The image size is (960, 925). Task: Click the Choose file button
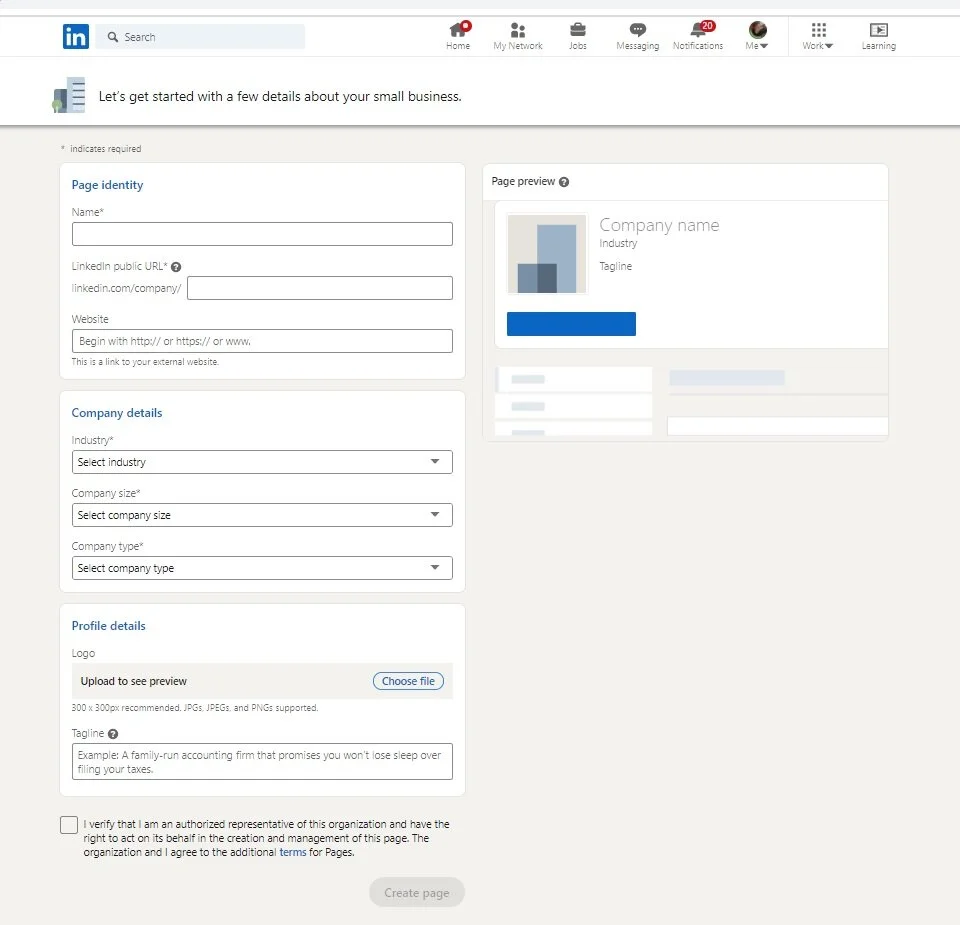click(x=408, y=681)
